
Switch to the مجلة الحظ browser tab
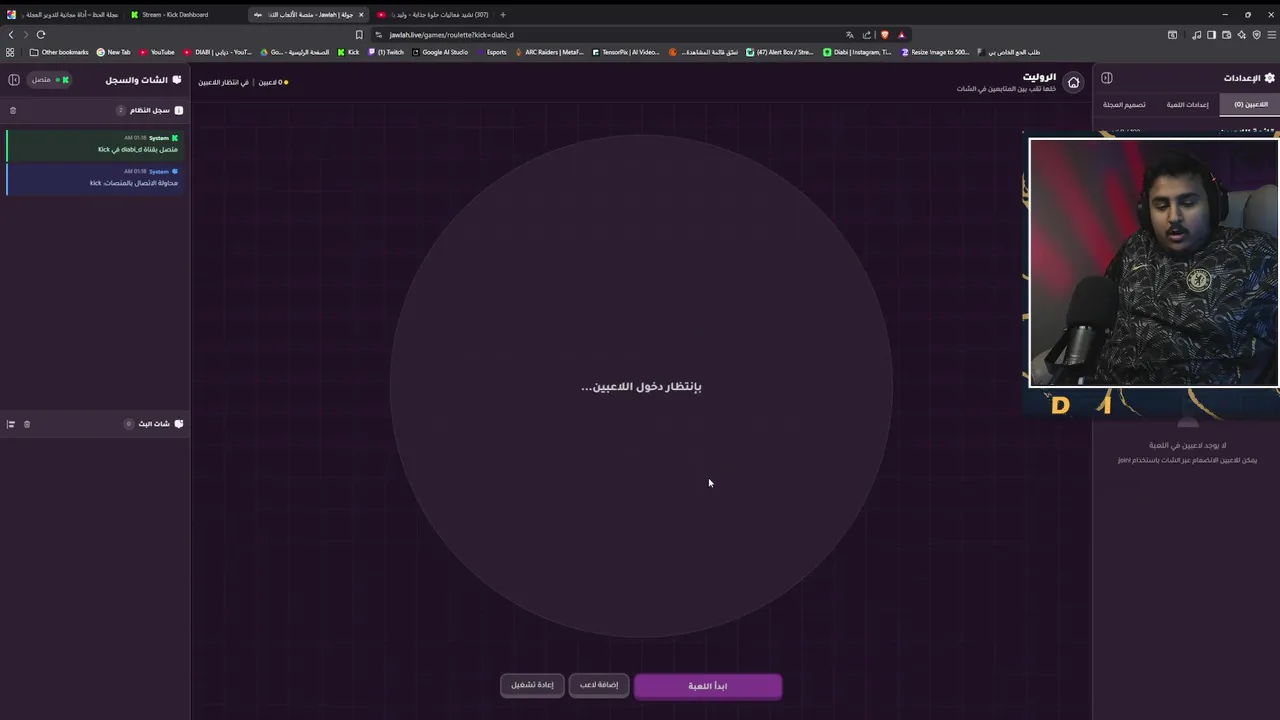[x=63, y=14]
